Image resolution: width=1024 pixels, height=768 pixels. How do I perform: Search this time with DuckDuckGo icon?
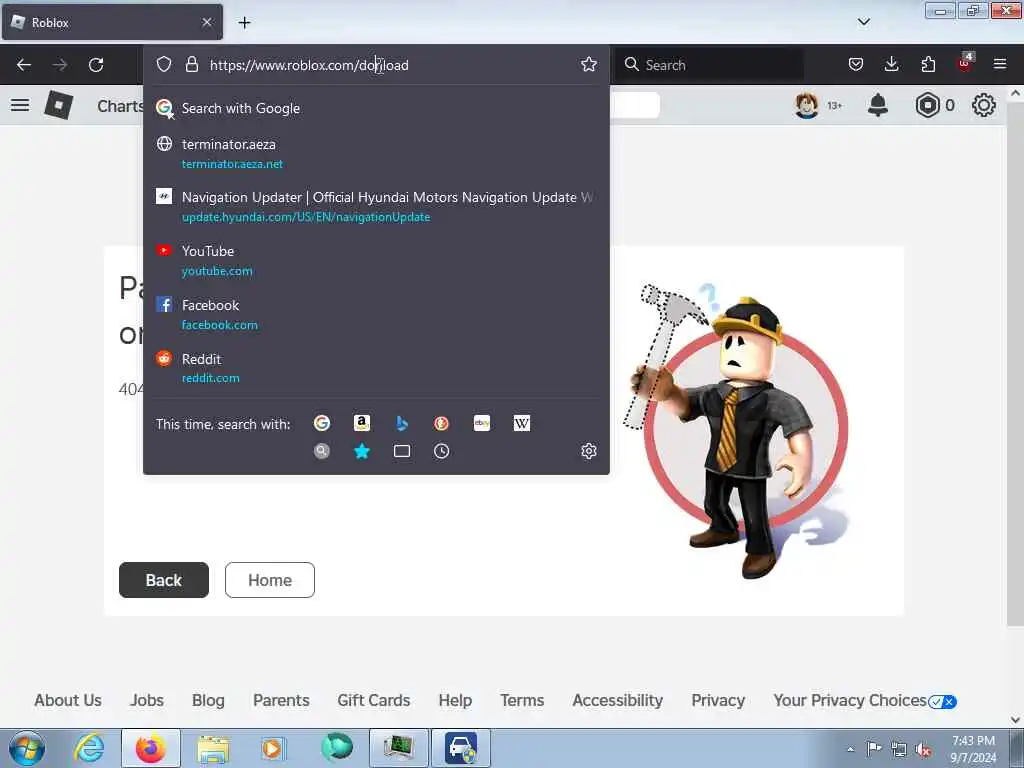pos(441,423)
